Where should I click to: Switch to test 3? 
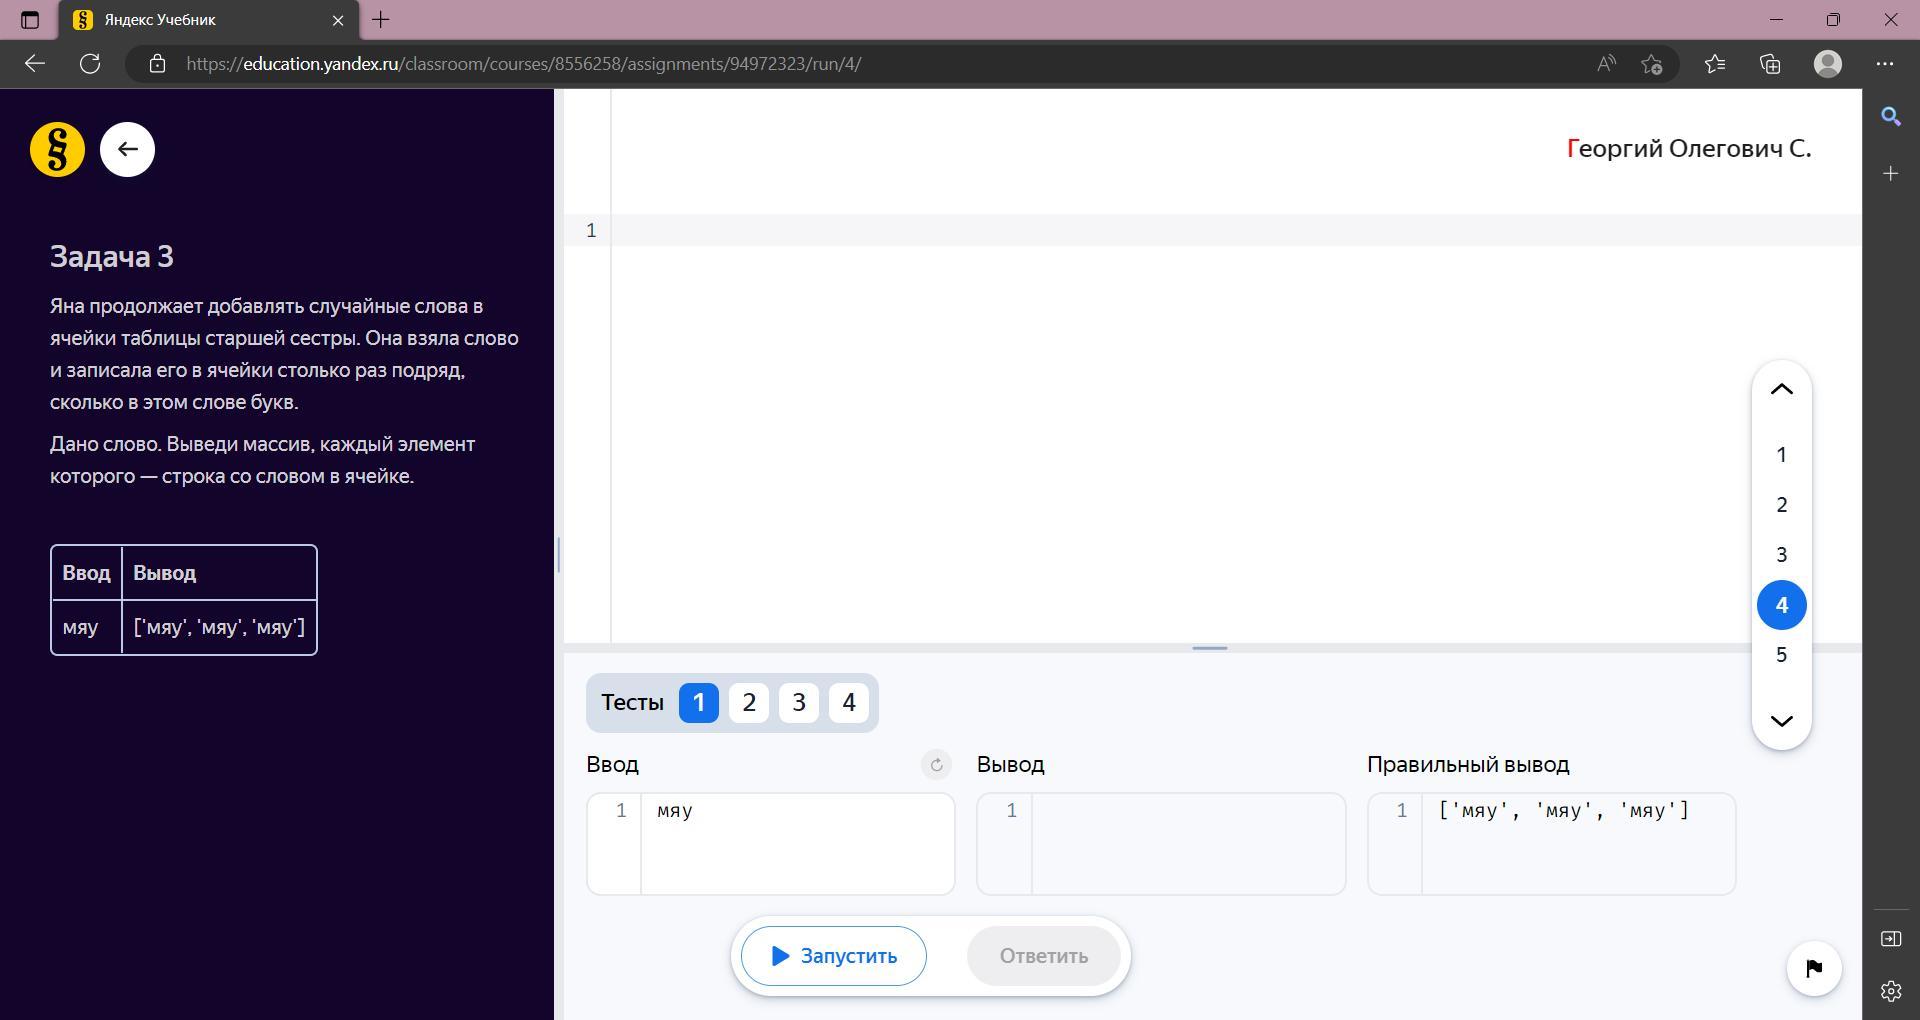pos(799,703)
